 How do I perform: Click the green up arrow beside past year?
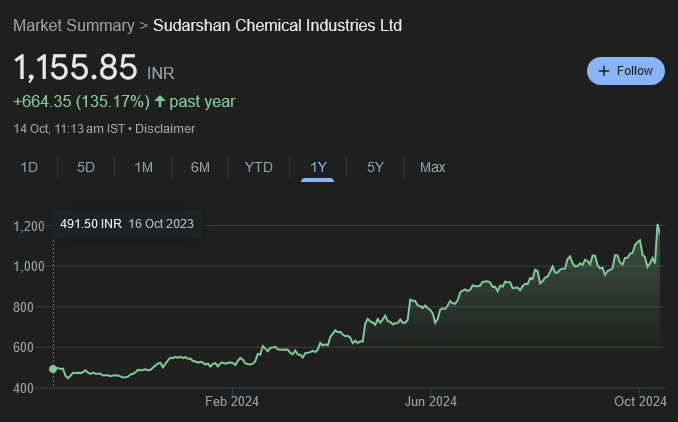point(160,102)
